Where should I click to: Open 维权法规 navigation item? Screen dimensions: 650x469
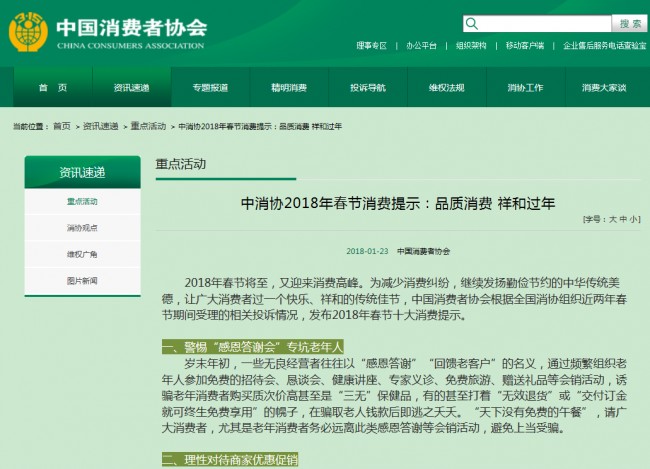[x=446, y=87]
